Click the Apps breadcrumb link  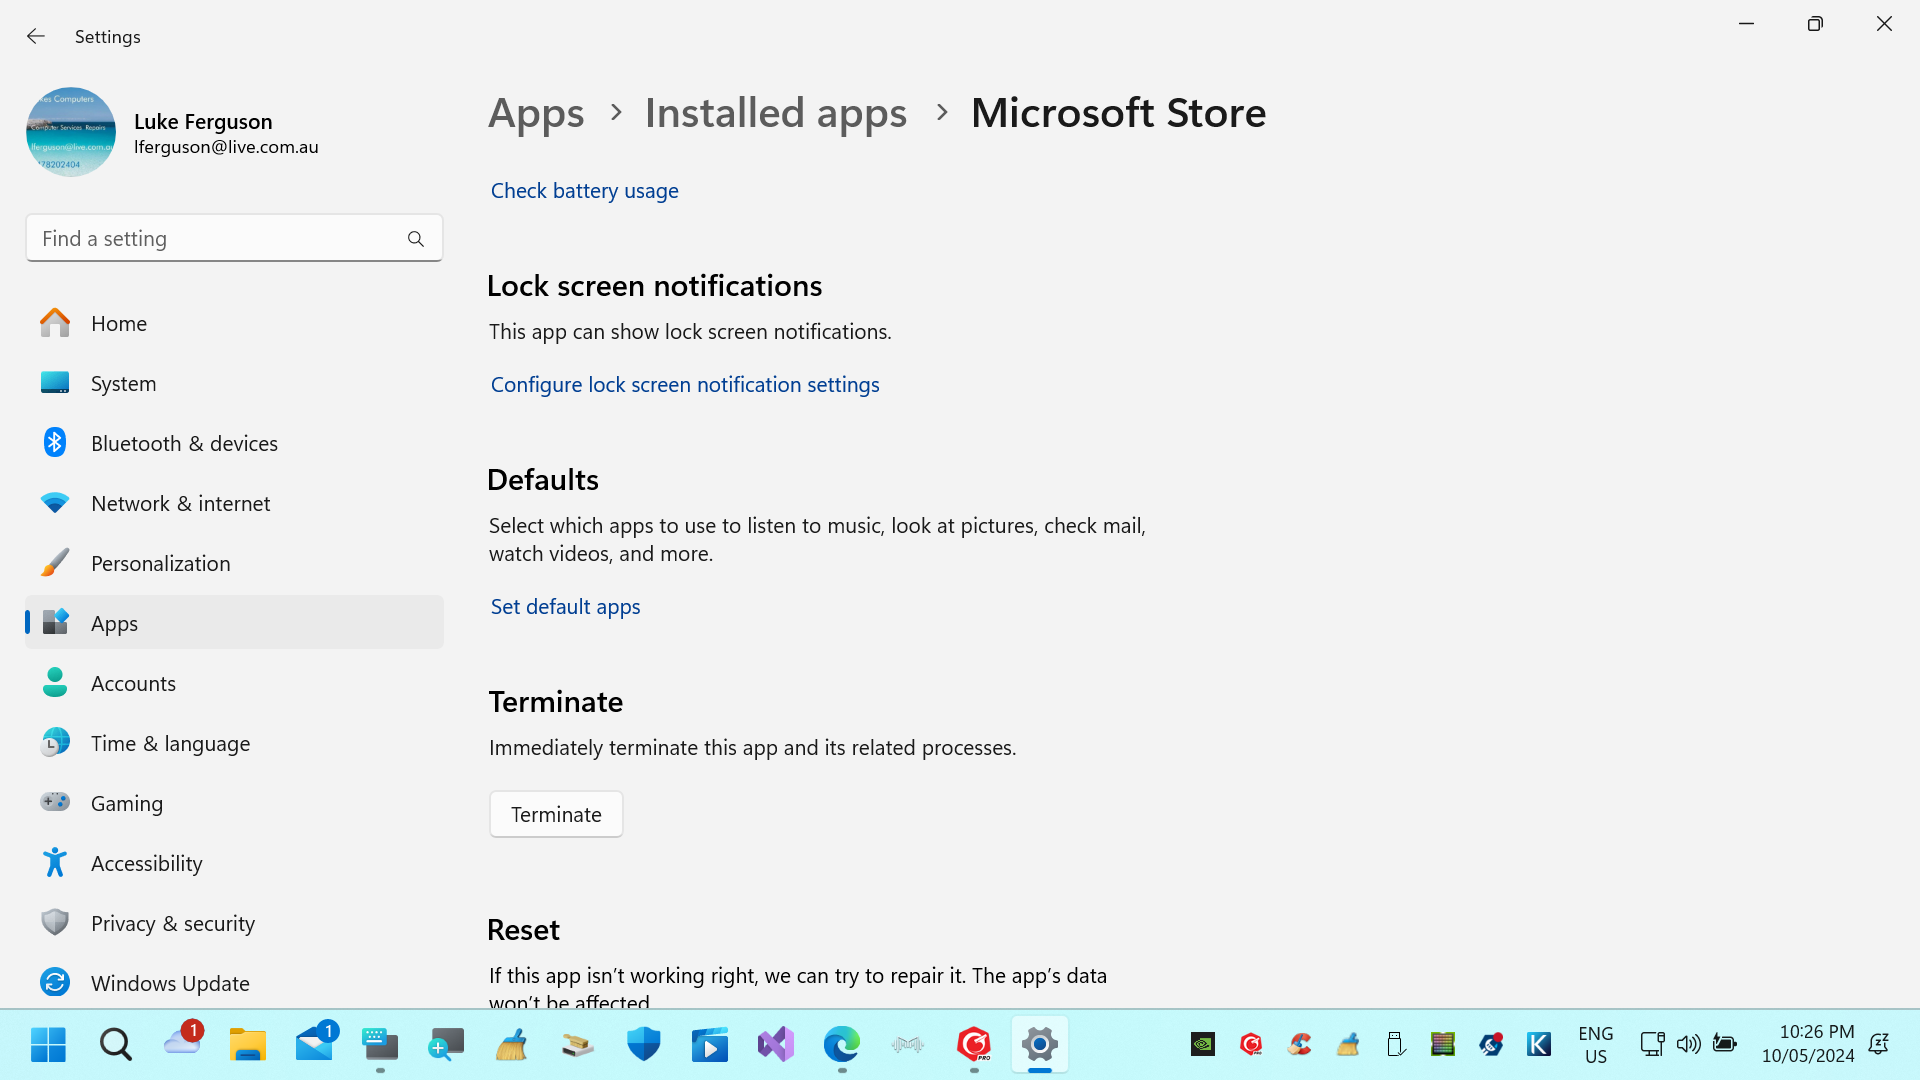click(x=536, y=113)
